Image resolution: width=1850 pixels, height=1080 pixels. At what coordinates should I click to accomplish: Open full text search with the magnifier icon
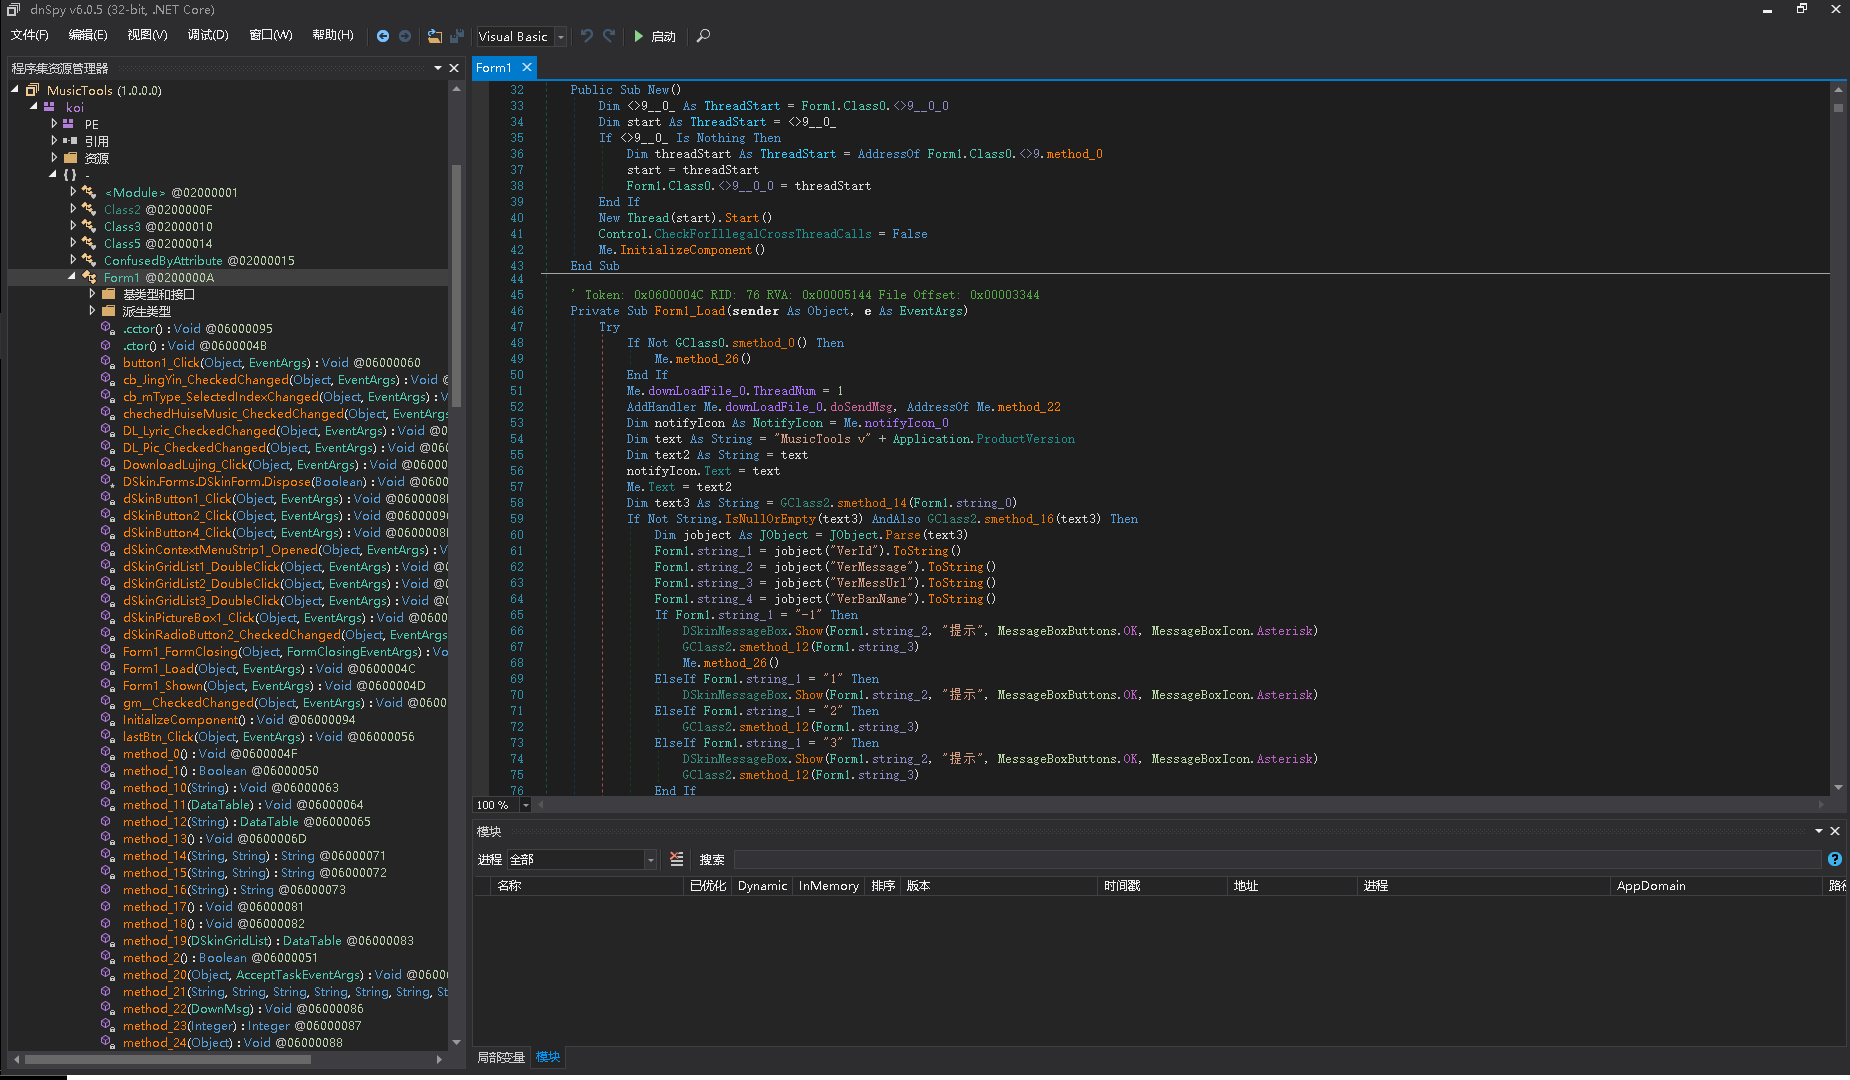point(703,36)
